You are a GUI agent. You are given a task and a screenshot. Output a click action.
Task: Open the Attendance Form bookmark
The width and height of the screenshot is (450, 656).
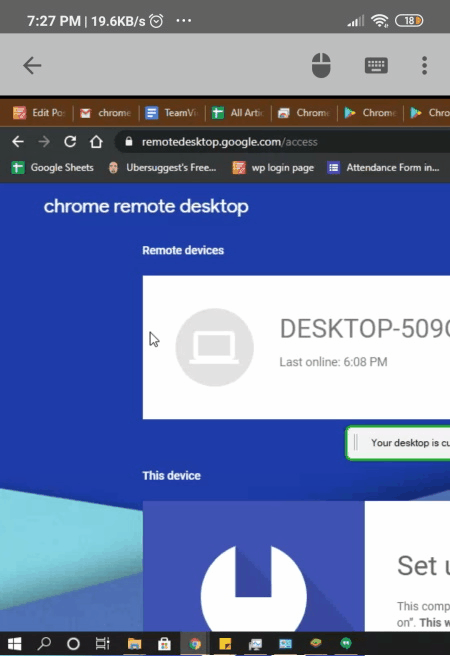384,168
